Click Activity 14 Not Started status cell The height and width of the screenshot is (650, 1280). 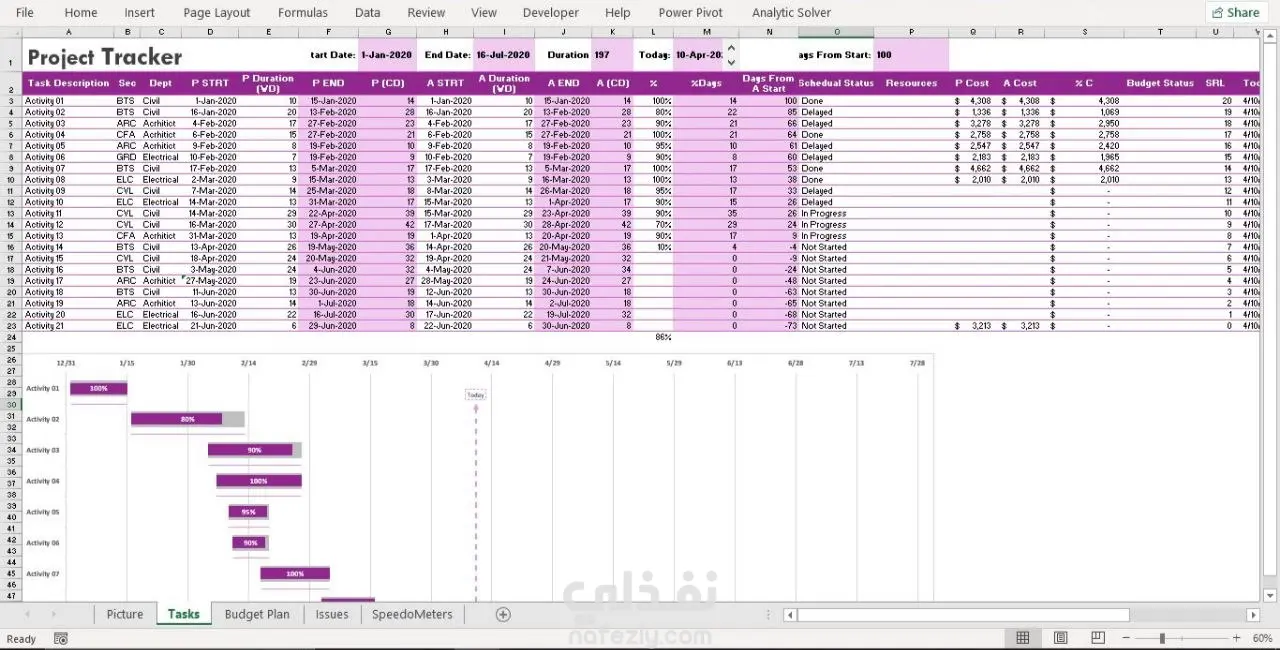(x=838, y=247)
